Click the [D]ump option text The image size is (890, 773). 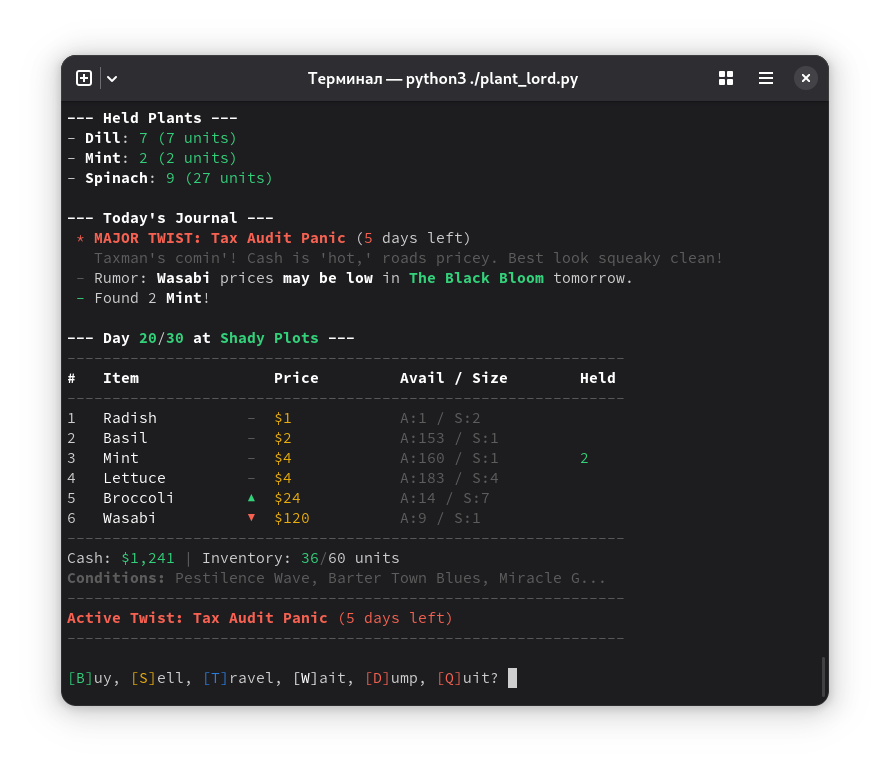click(391, 678)
